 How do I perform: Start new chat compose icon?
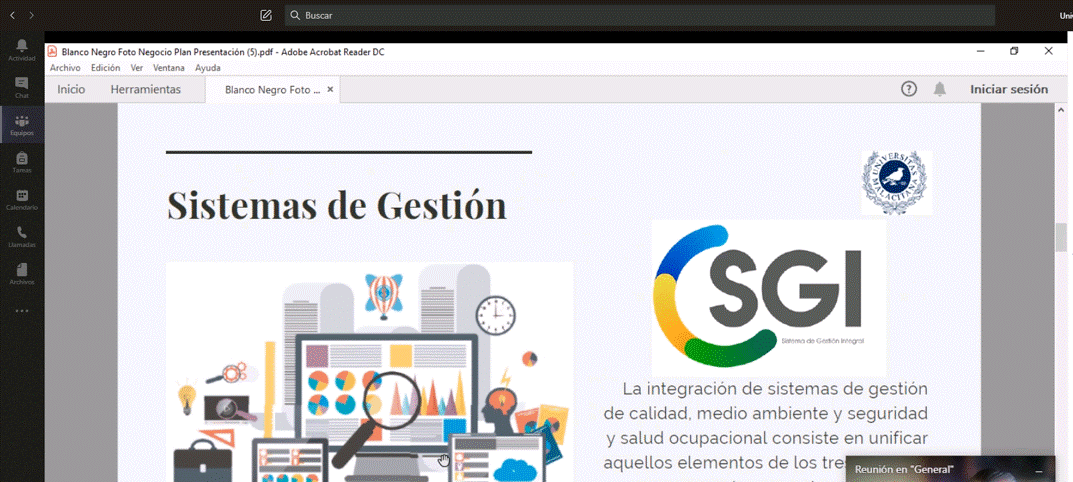coord(266,15)
